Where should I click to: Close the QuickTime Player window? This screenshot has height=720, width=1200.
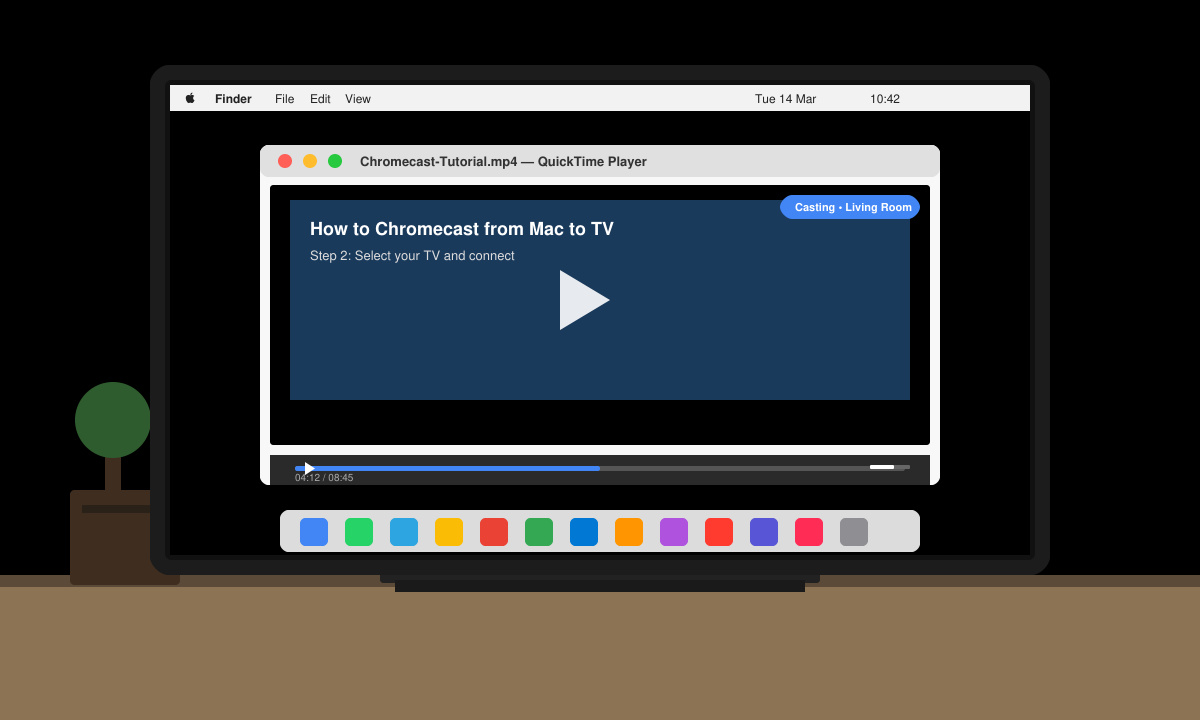tap(285, 161)
